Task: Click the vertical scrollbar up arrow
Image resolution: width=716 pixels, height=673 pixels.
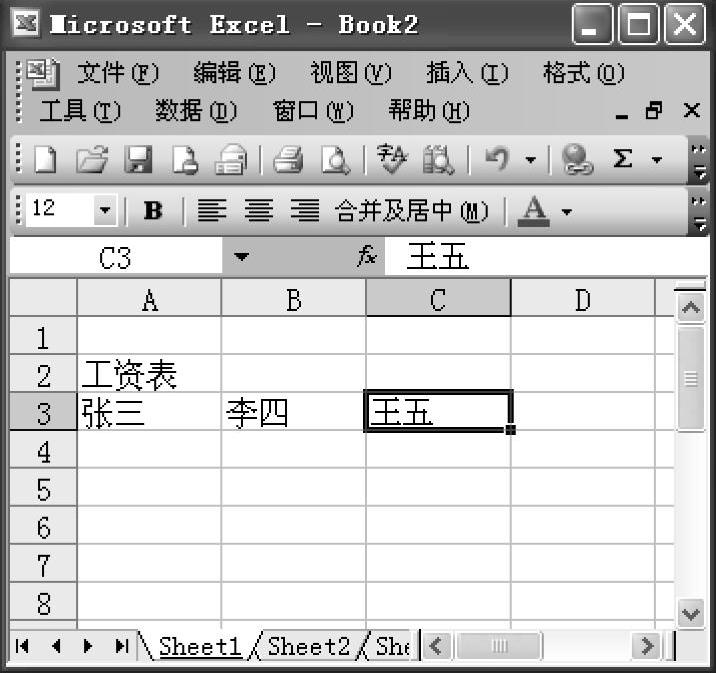Action: [x=690, y=308]
